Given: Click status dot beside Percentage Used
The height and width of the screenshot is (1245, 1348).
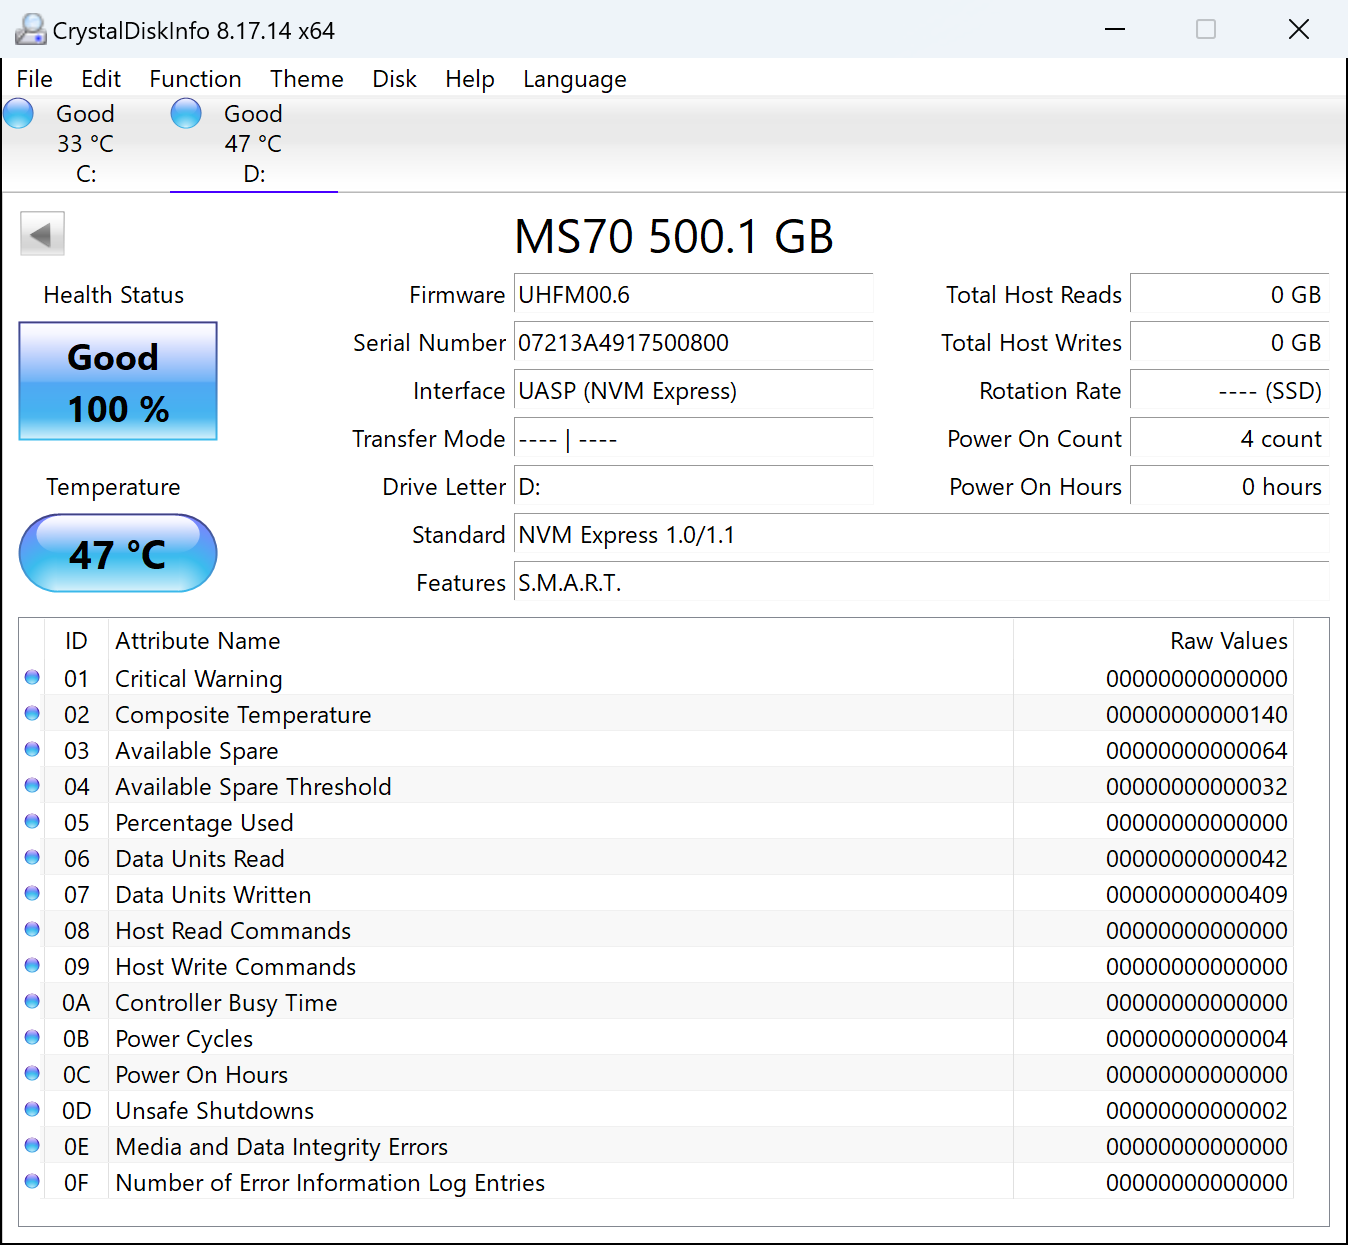Looking at the screenshot, I should click(32, 822).
